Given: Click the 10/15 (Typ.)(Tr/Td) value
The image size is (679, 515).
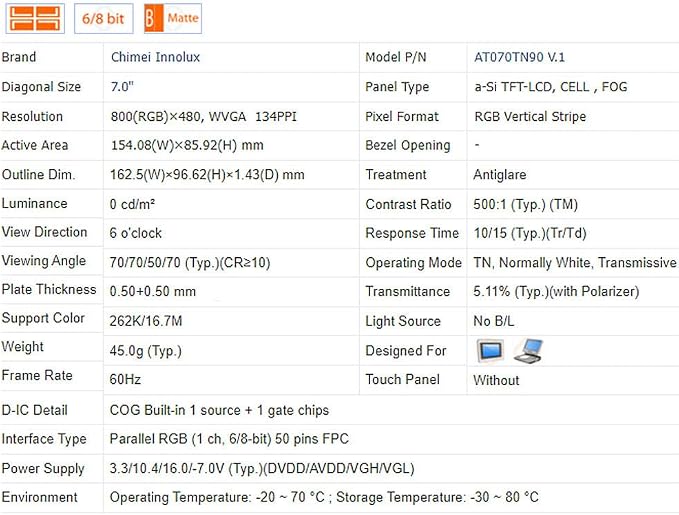Looking at the screenshot, I should 530,233.
